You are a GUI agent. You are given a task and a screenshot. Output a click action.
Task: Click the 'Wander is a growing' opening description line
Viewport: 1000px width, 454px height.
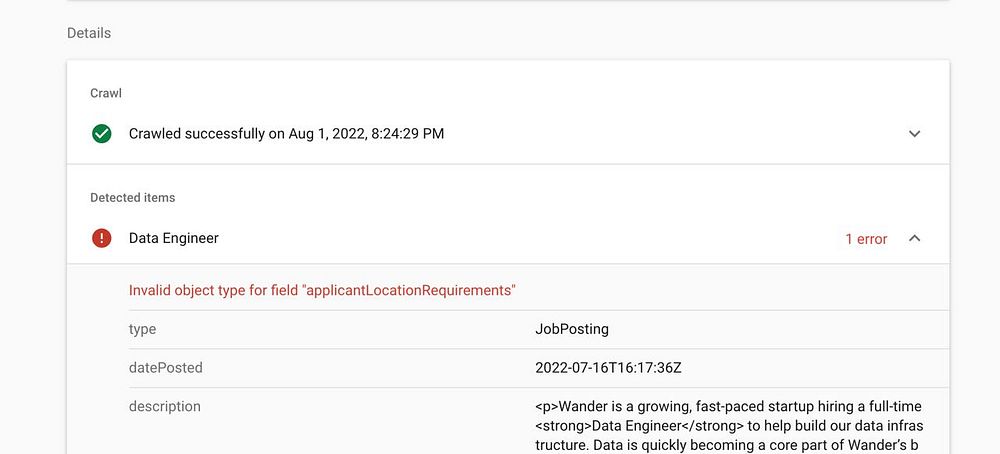click(728, 406)
